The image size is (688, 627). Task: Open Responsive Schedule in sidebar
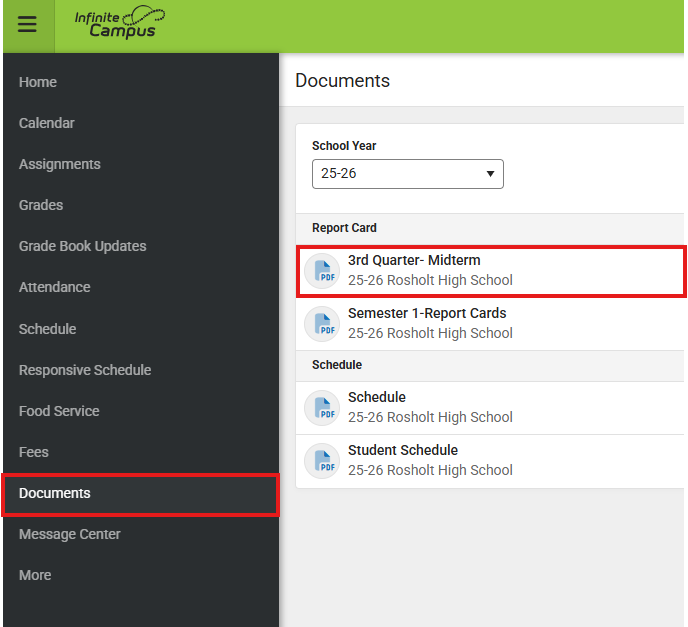(85, 370)
